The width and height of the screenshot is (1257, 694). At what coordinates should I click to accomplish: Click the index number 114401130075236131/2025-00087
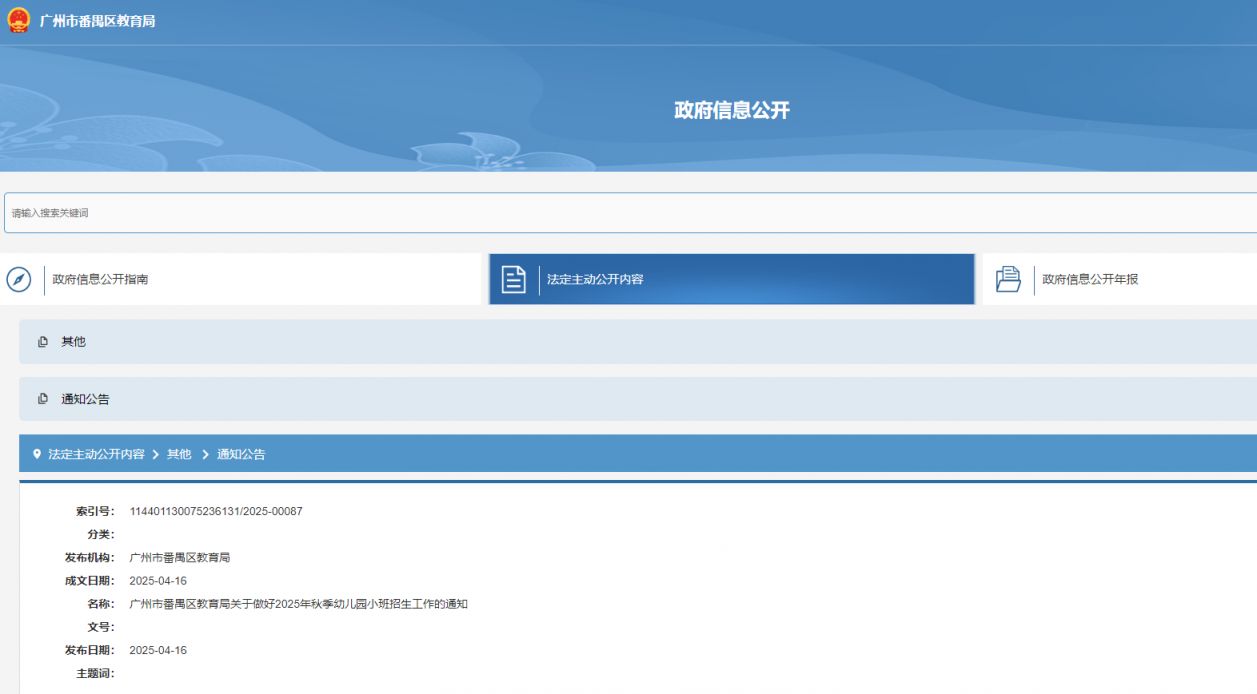point(216,512)
